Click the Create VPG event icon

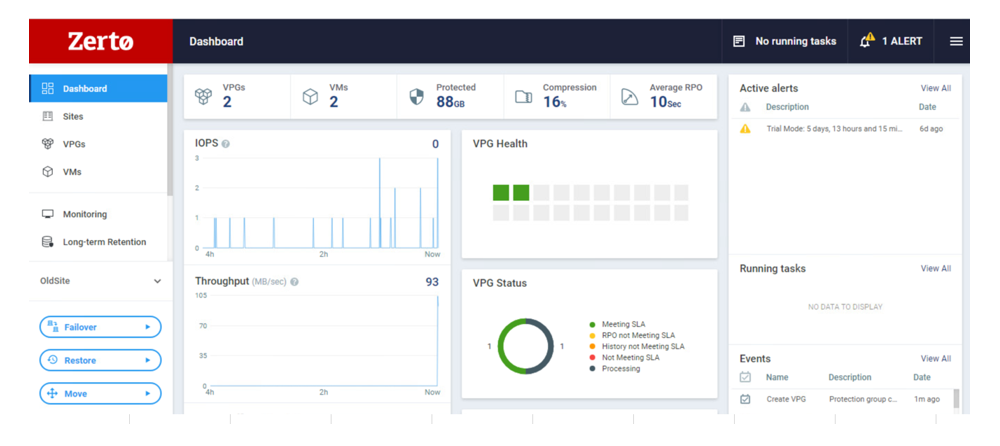[745, 399]
